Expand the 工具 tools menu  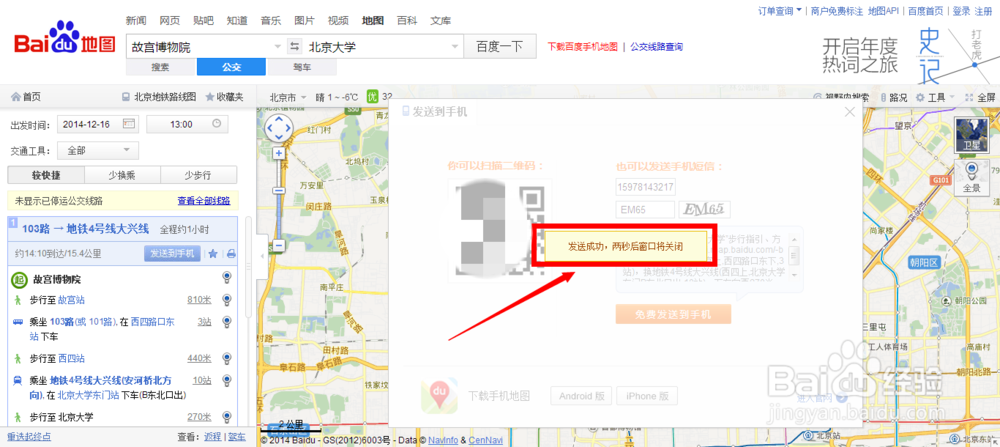936,98
